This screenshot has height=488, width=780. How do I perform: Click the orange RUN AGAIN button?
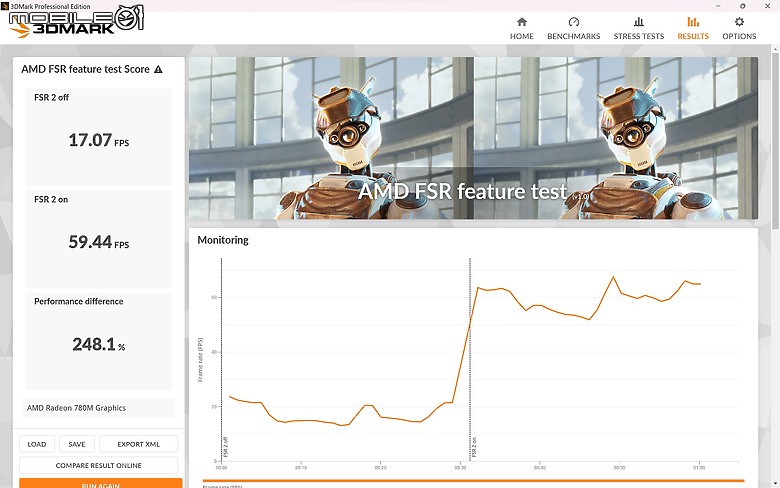point(100,484)
